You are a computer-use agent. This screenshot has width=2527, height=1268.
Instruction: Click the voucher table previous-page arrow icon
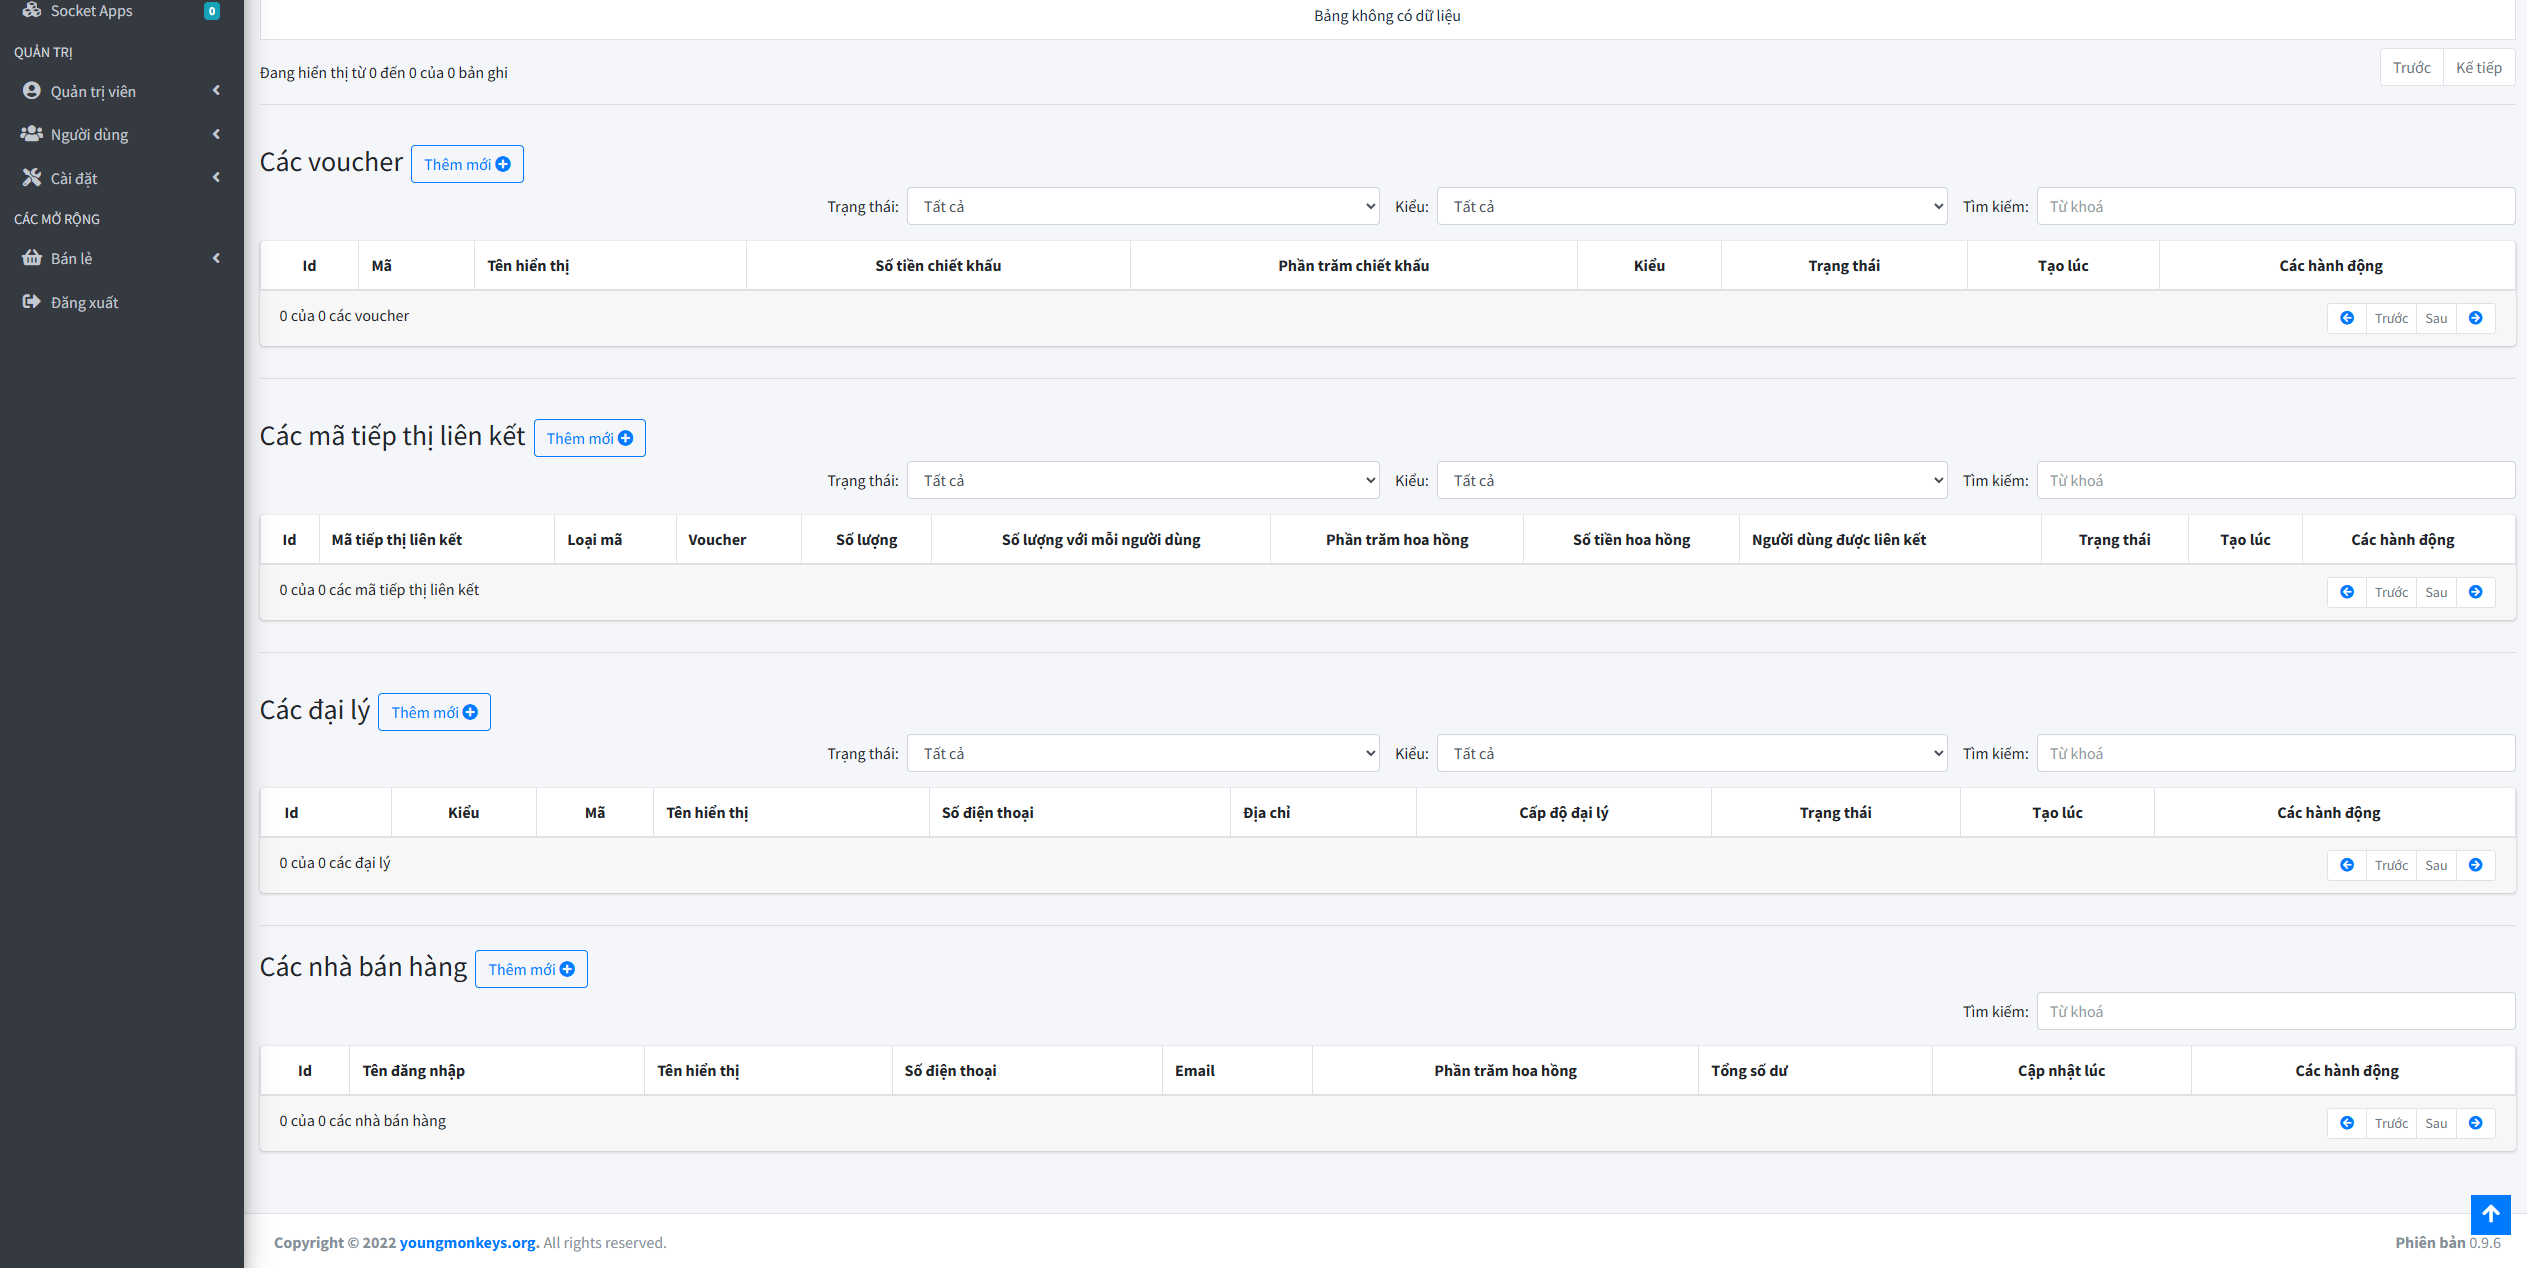coord(2346,318)
